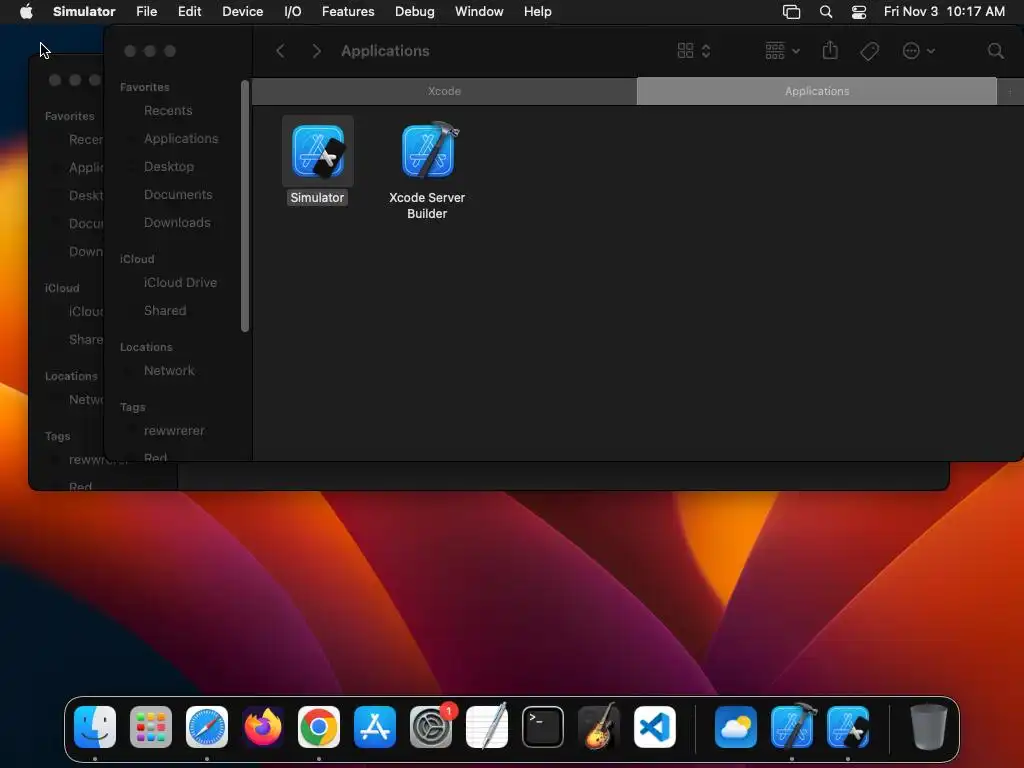The width and height of the screenshot is (1024, 768).
Task: Launch Google Chrome from the Dock
Action: click(x=319, y=727)
